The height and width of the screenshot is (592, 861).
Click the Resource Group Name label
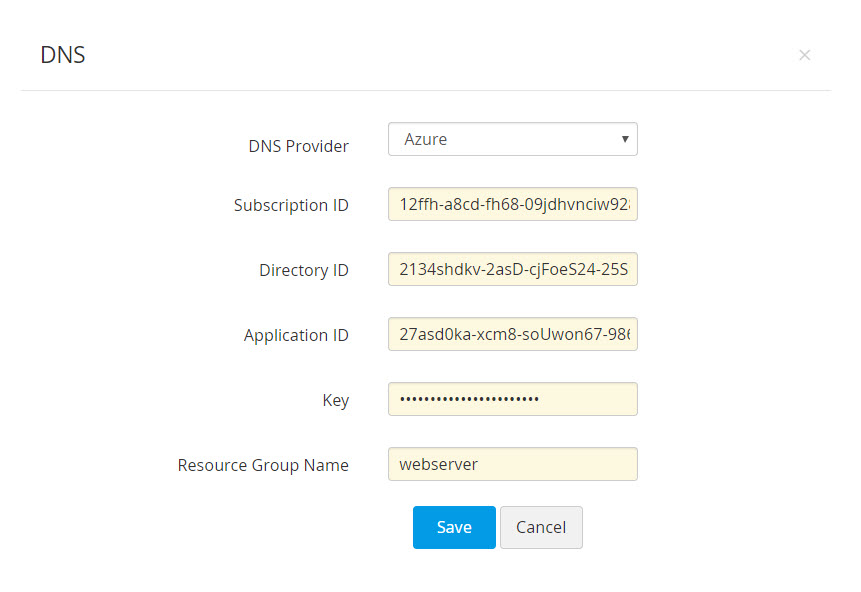tap(263, 465)
